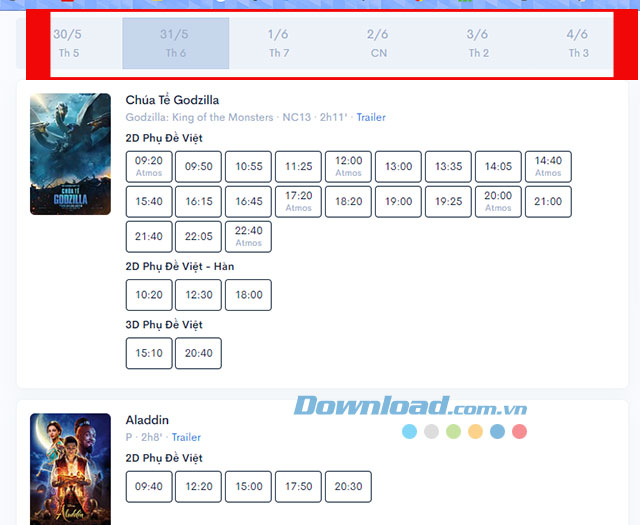
Task: Pick the 14:40 Atmos Godzilla showtime
Action: (x=548, y=167)
